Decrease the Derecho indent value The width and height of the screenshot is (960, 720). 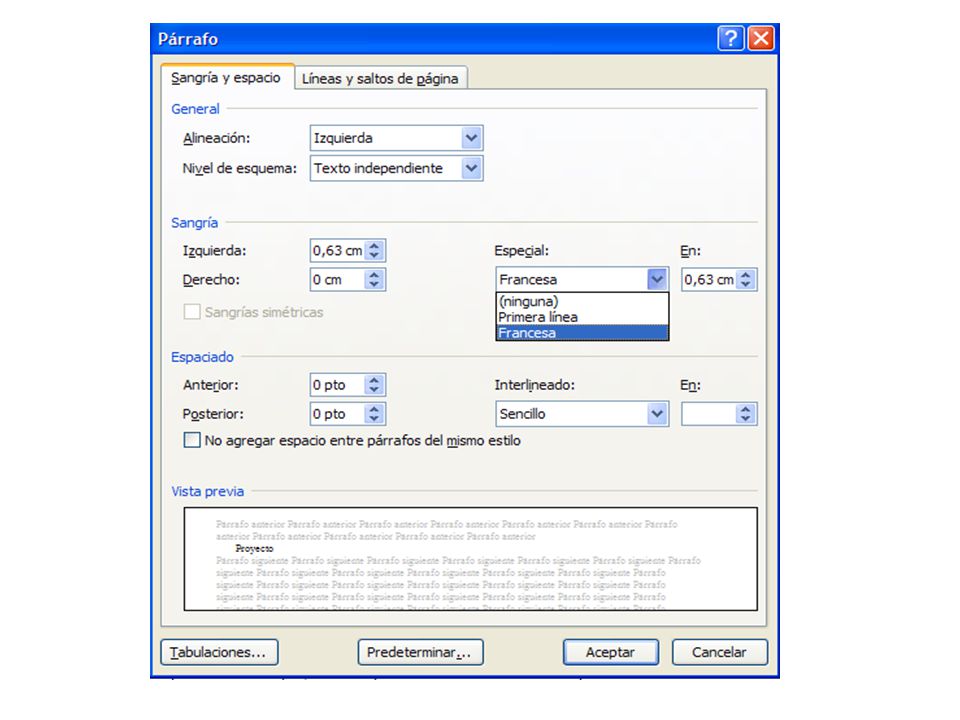coord(375,285)
